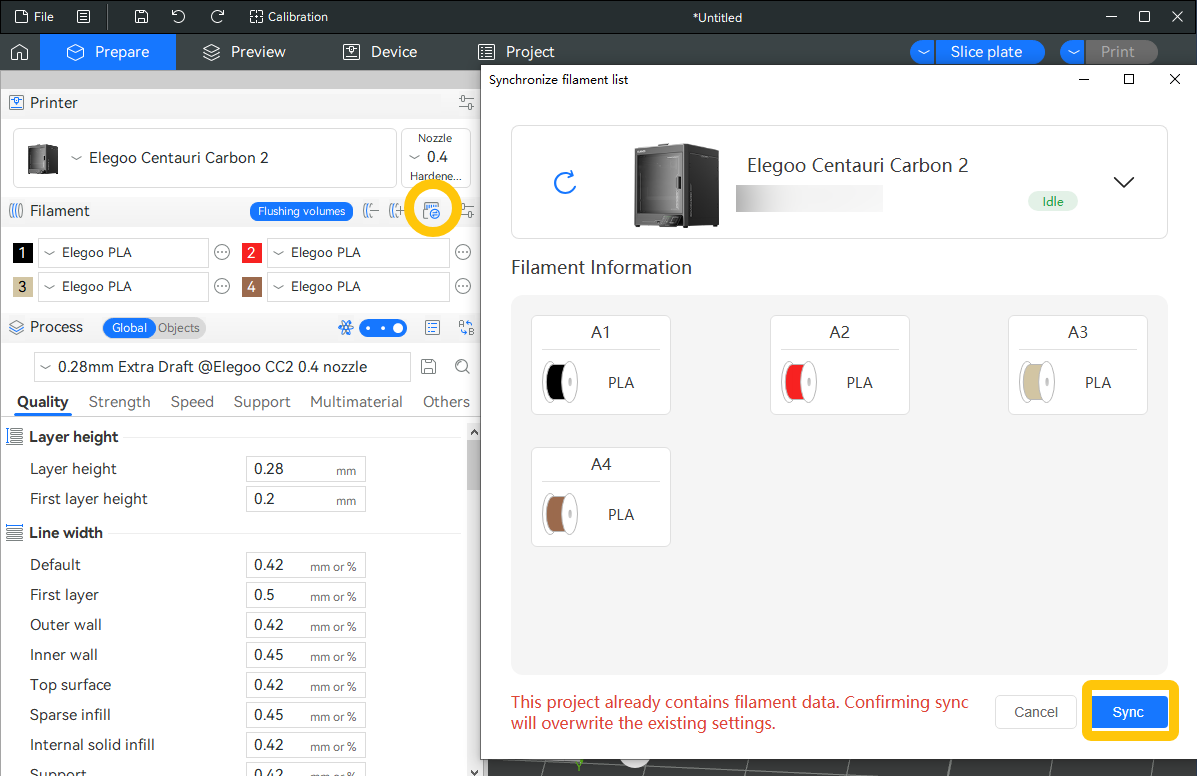
Task: Open filament settings icon in Filament header
Action: pos(466,211)
